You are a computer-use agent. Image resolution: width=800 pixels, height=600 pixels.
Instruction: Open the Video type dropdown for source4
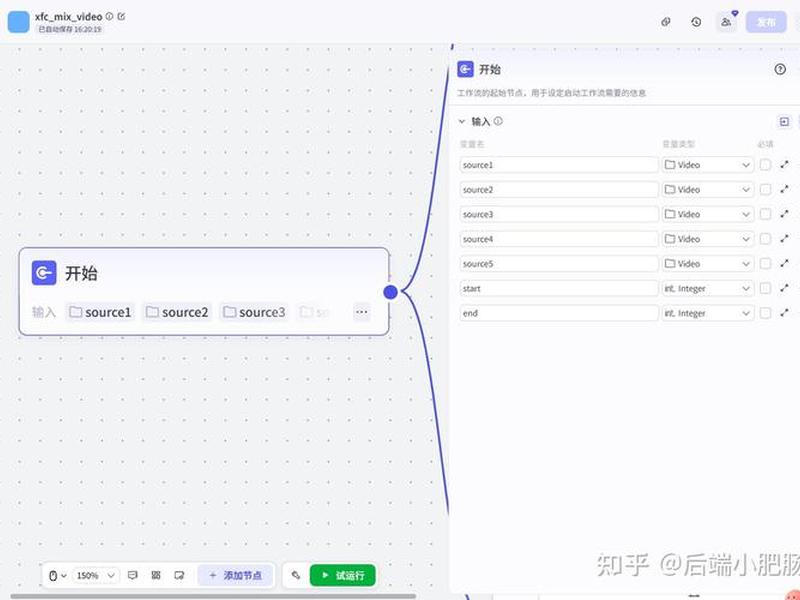[708, 239]
